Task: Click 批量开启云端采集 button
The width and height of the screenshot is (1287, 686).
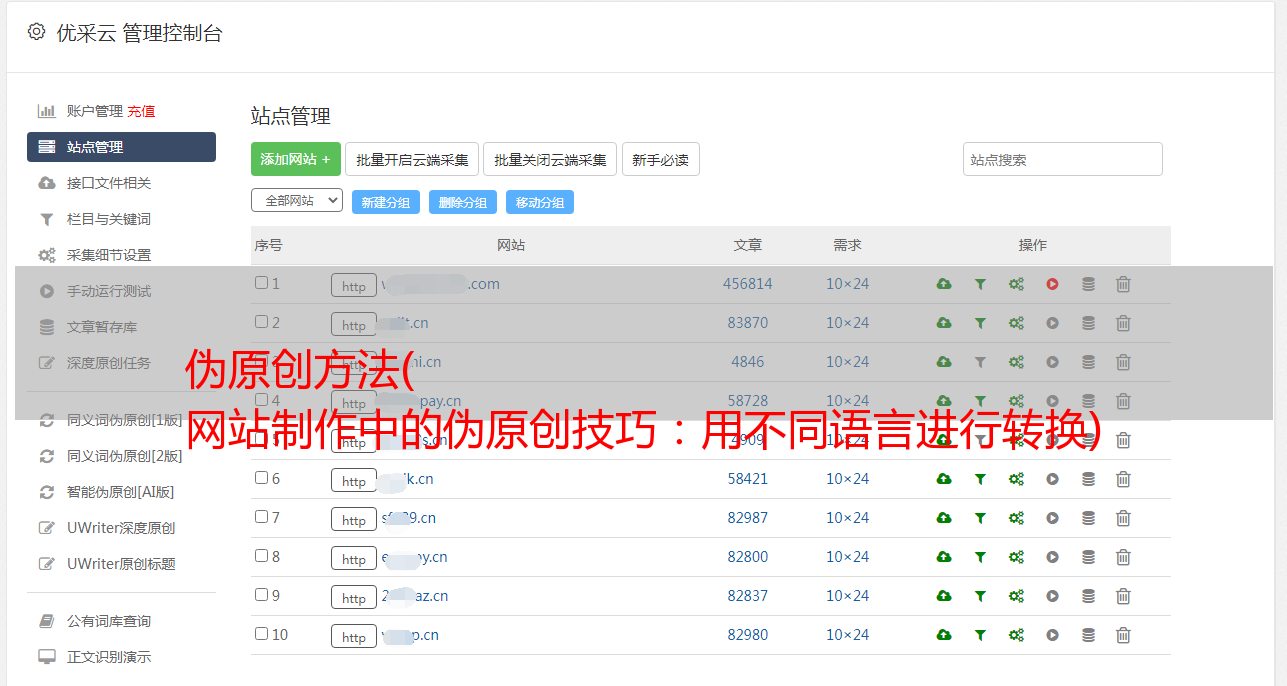Action: tap(412, 159)
